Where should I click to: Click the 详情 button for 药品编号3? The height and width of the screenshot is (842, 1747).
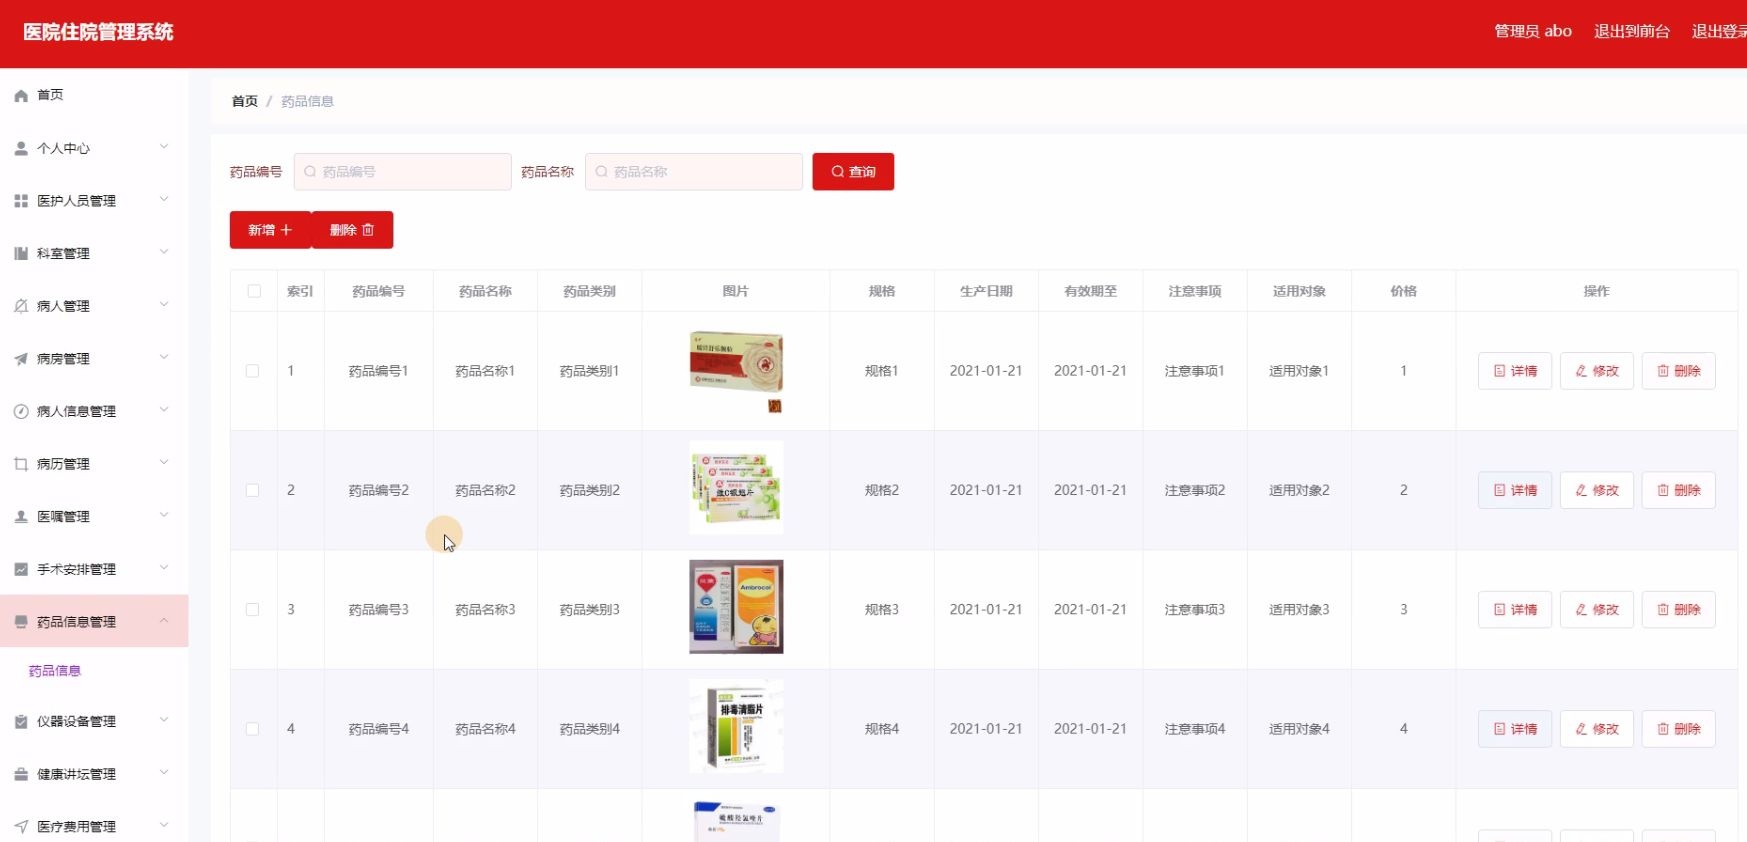pyautogui.click(x=1515, y=610)
